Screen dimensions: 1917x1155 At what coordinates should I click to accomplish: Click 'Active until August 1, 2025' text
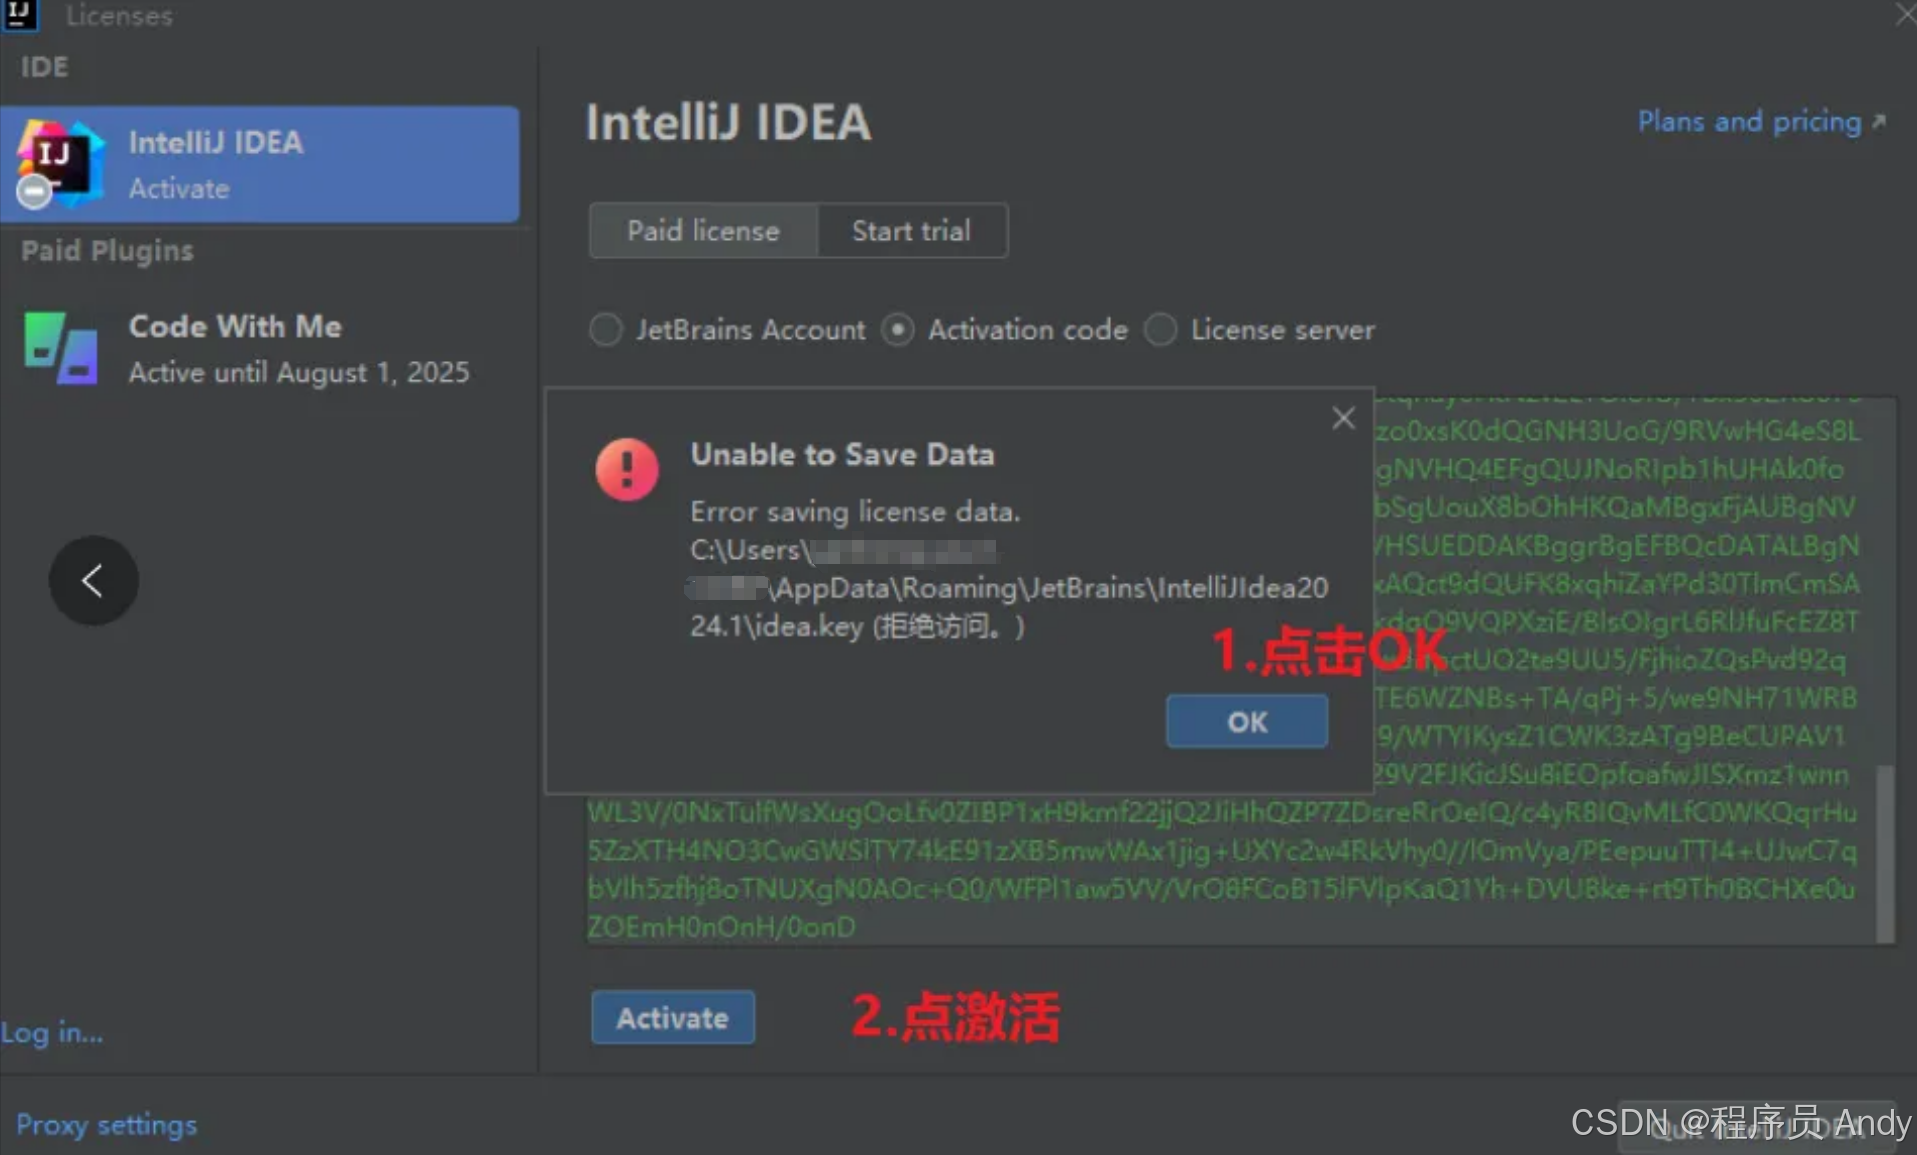pos(299,373)
